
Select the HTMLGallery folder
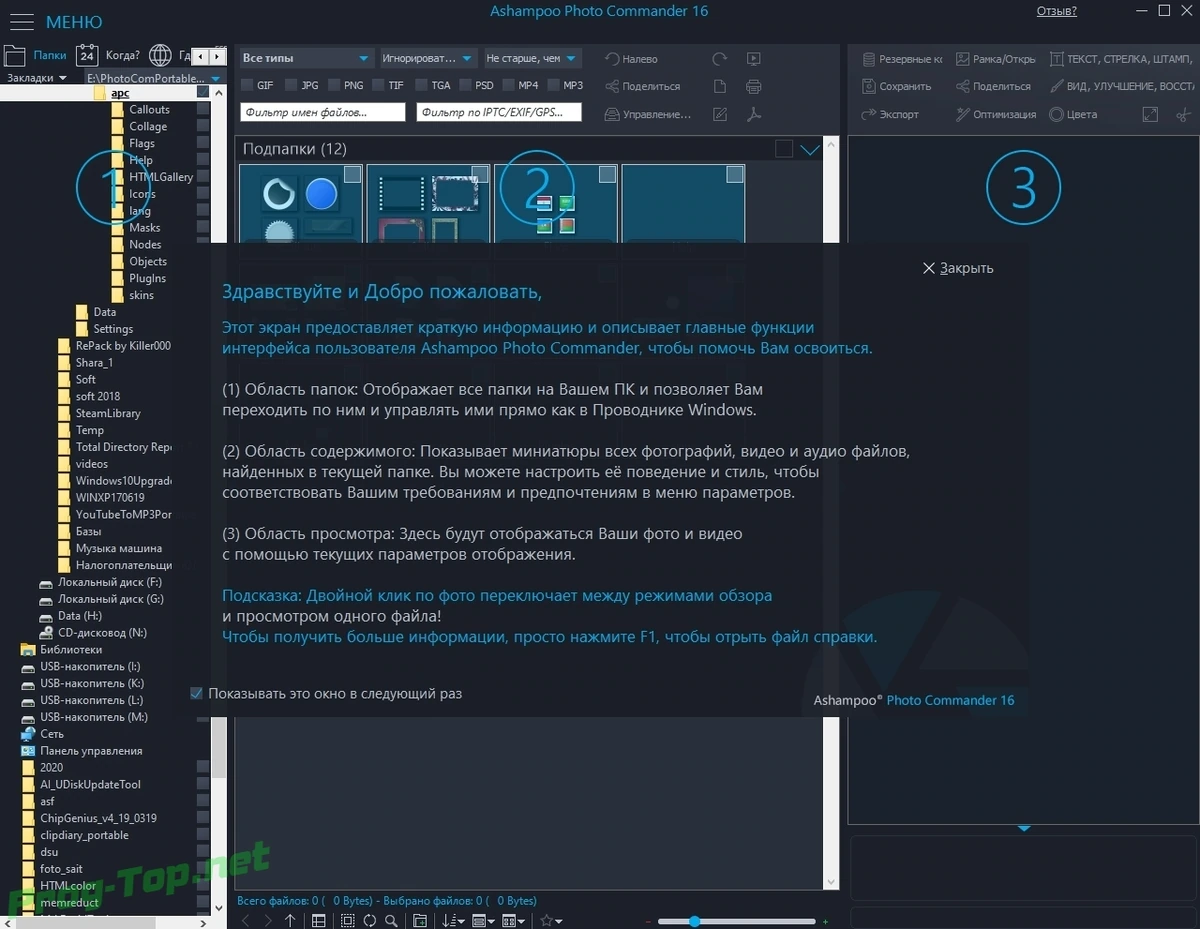pos(160,177)
